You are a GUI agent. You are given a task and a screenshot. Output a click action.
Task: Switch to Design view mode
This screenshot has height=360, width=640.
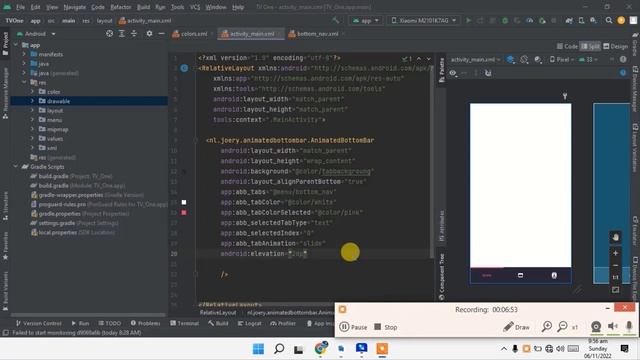pyautogui.click(x=616, y=47)
